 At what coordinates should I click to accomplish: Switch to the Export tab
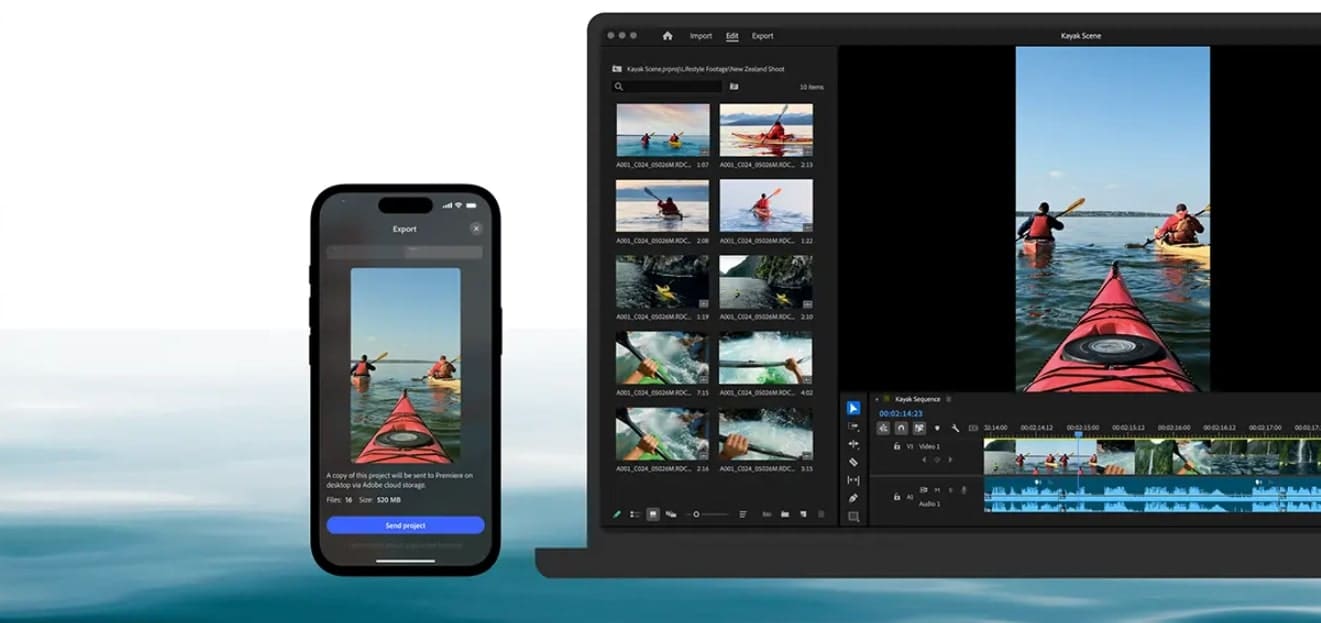point(763,35)
